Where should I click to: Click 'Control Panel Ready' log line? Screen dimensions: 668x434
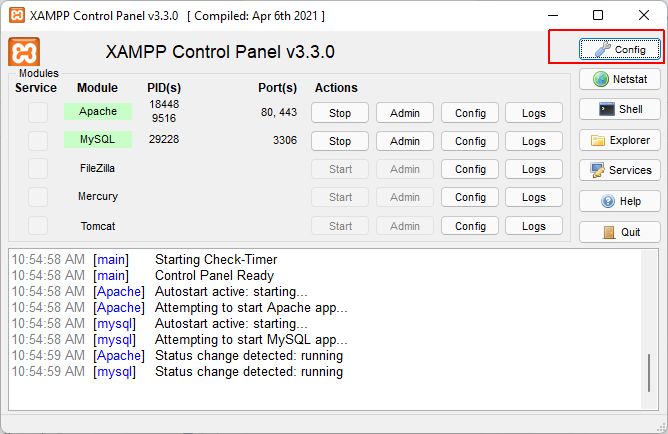(214, 276)
